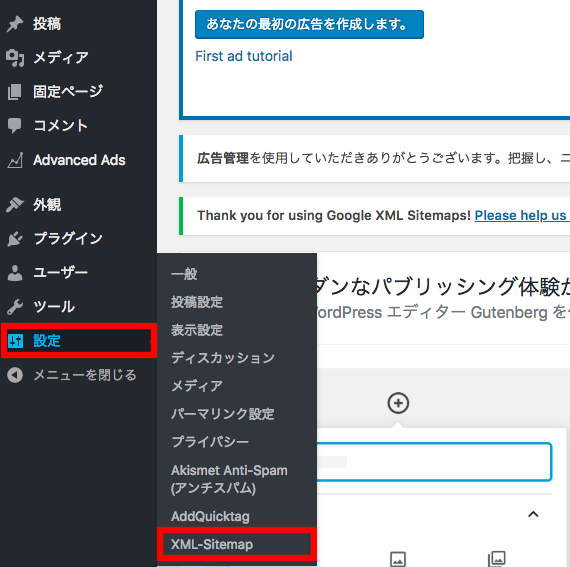Image resolution: width=570 pixels, height=567 pixels.
Task: Open Akismet Anti-Spam settings entry
Action: pos(229,479)
